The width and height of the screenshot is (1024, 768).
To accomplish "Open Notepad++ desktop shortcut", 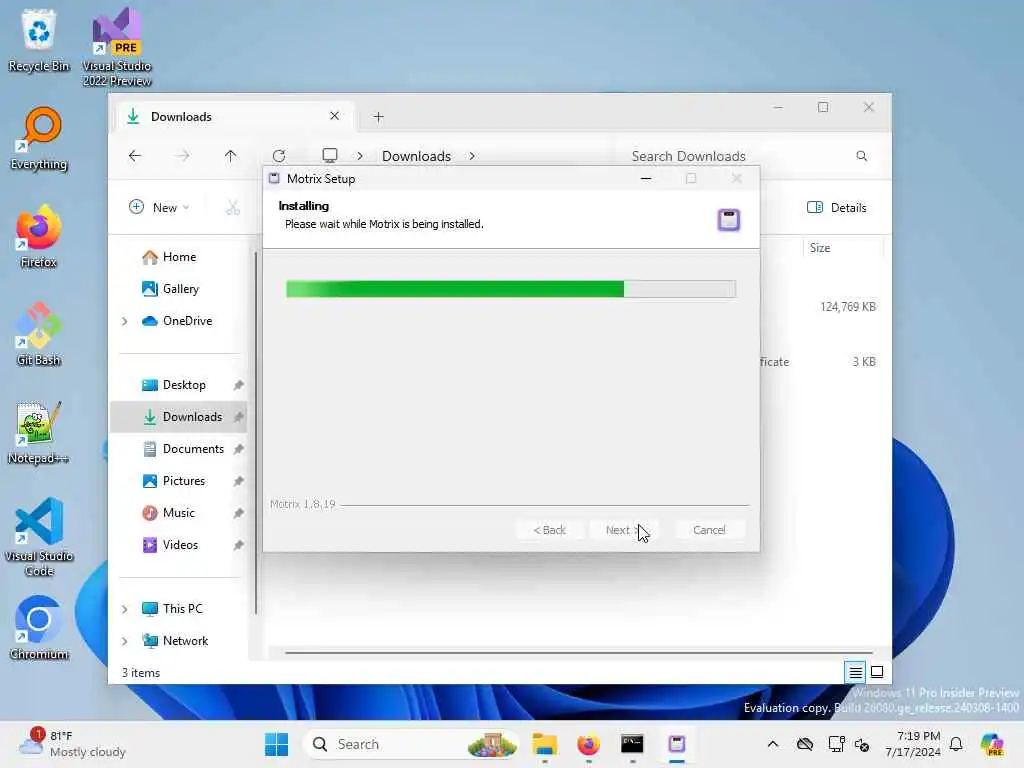I will pyautogui.click(x=39, y=432).
